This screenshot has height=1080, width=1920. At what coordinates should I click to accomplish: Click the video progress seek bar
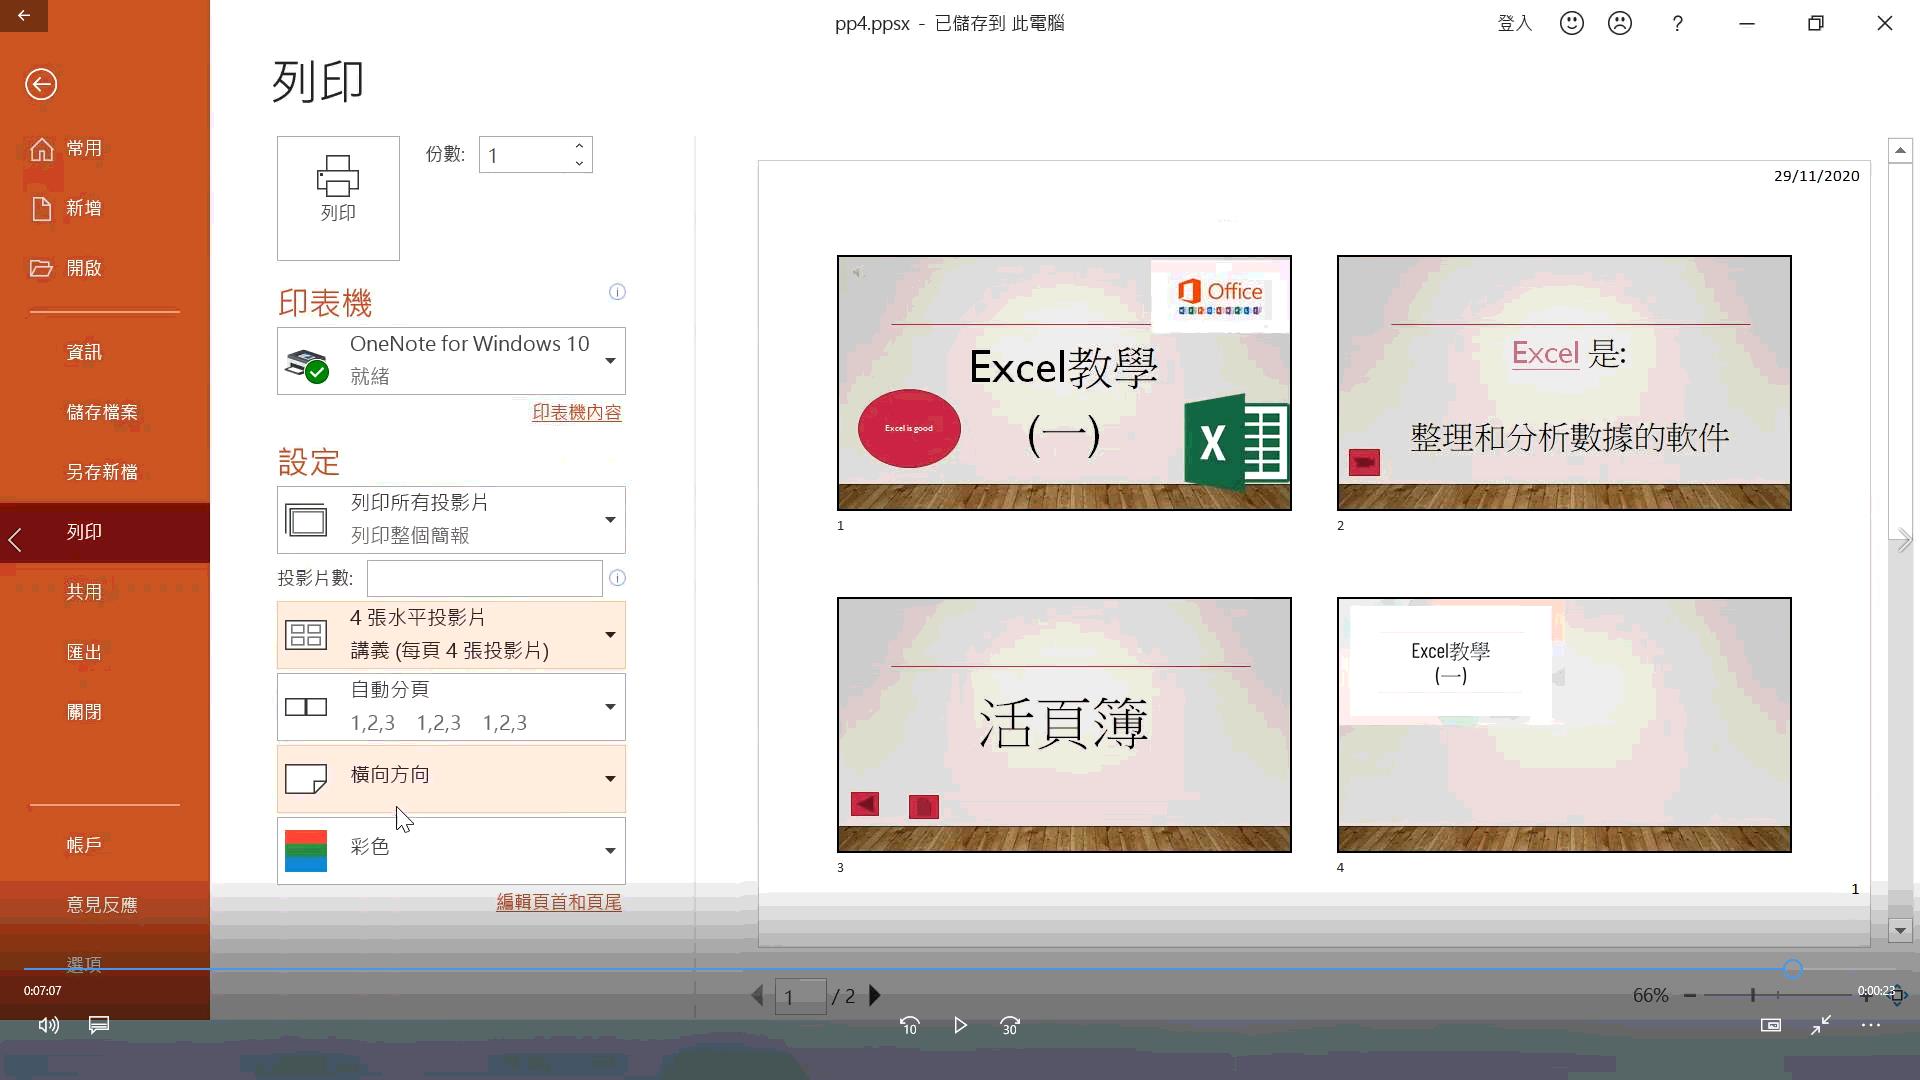(x=960, y=969)
